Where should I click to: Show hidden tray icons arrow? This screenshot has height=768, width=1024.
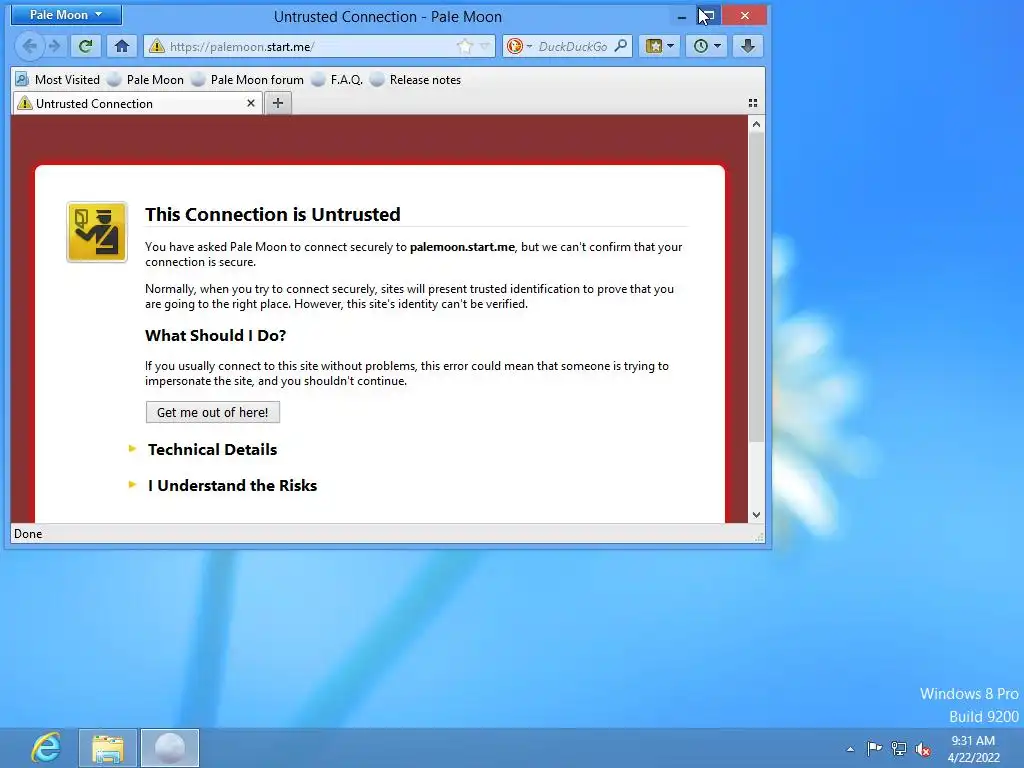(850, 749)
